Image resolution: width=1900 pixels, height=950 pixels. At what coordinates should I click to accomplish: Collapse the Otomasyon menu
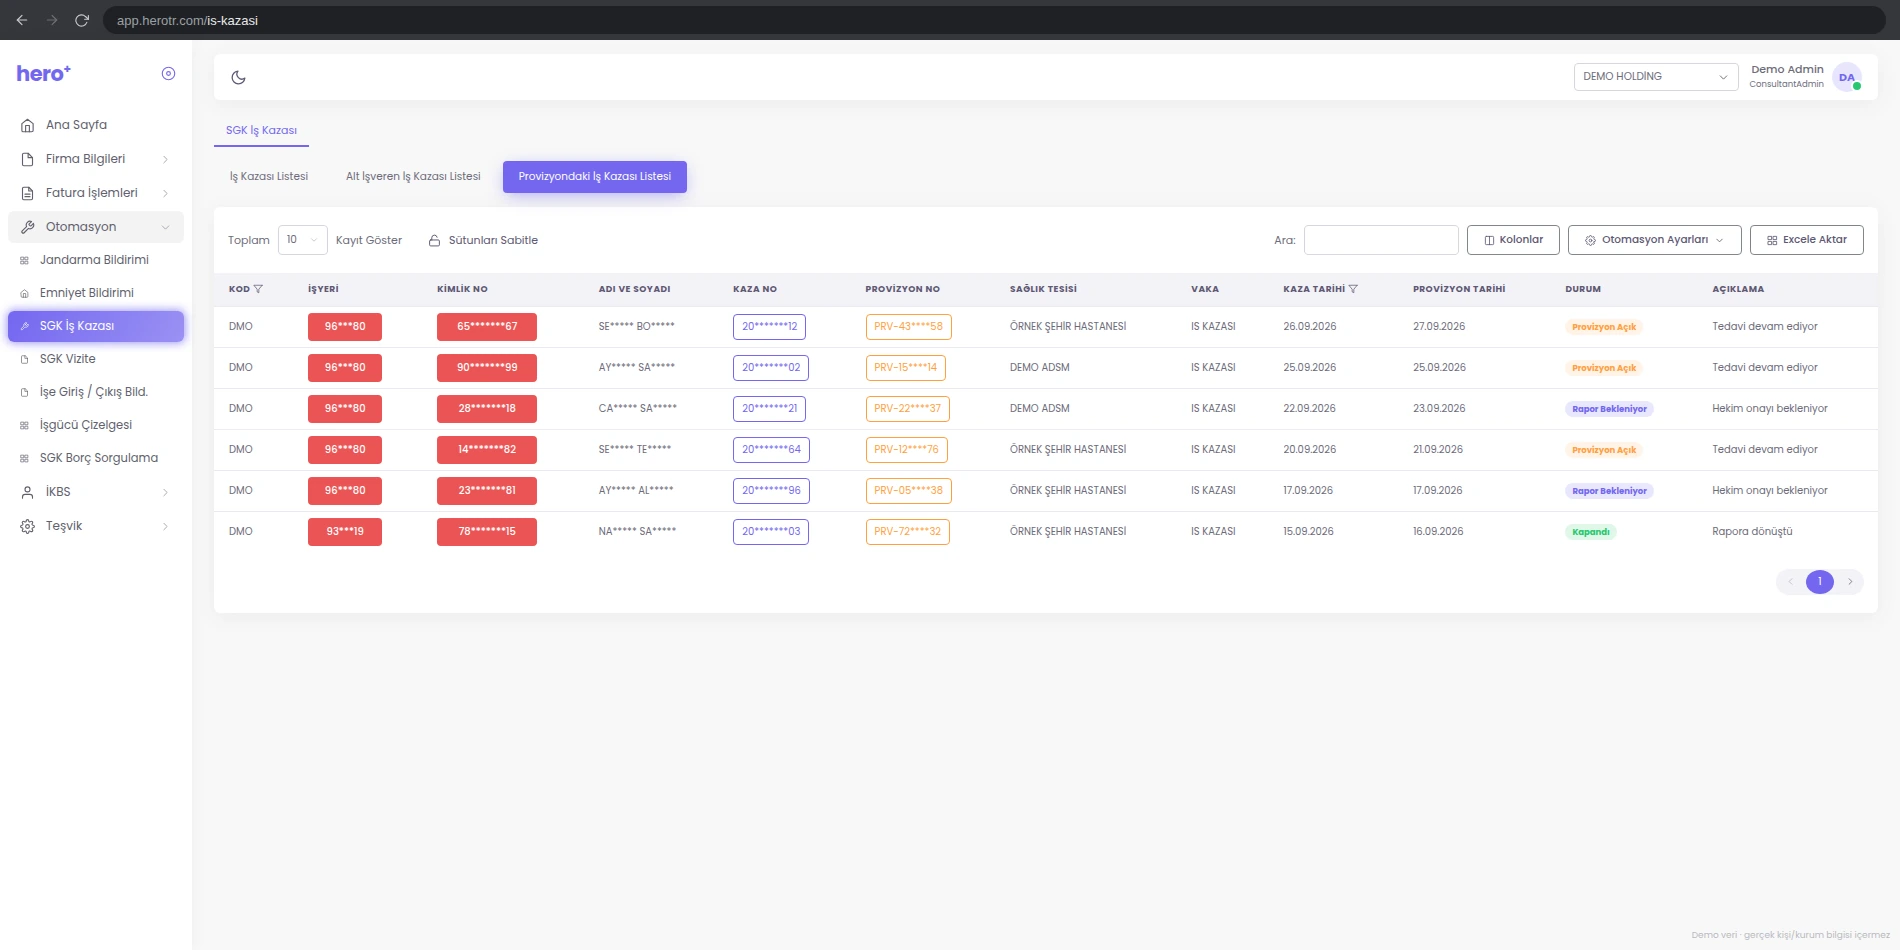click(x=96, y=227)
